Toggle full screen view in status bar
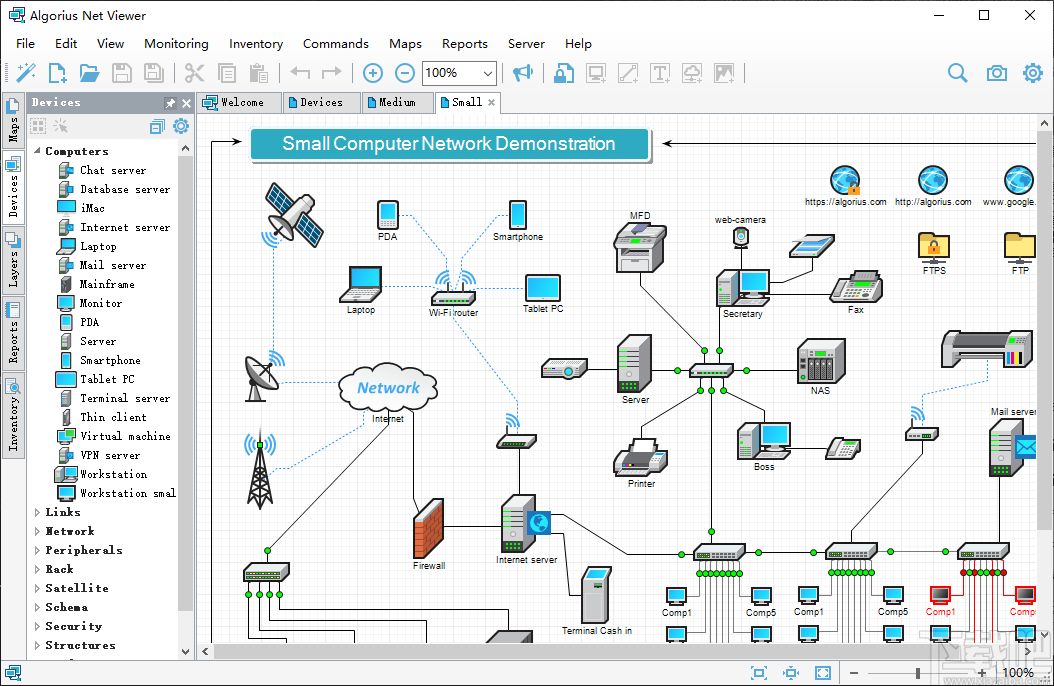 [823, 673]
